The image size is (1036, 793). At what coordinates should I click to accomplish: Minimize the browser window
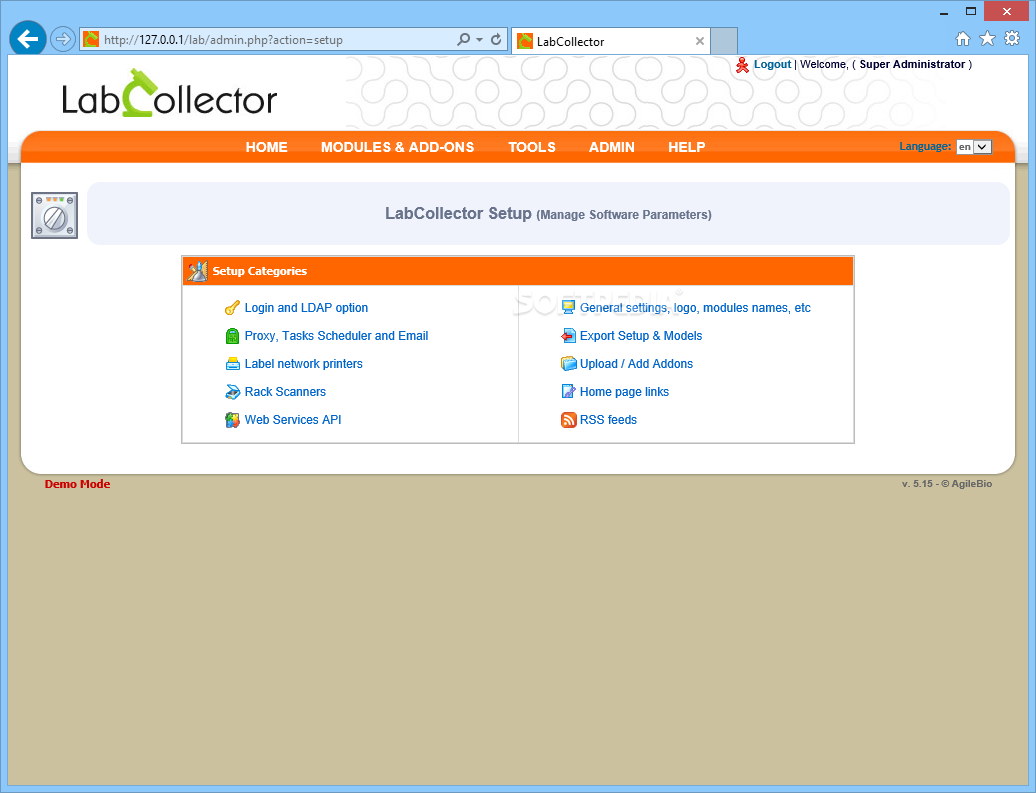(x=944, y=12)
